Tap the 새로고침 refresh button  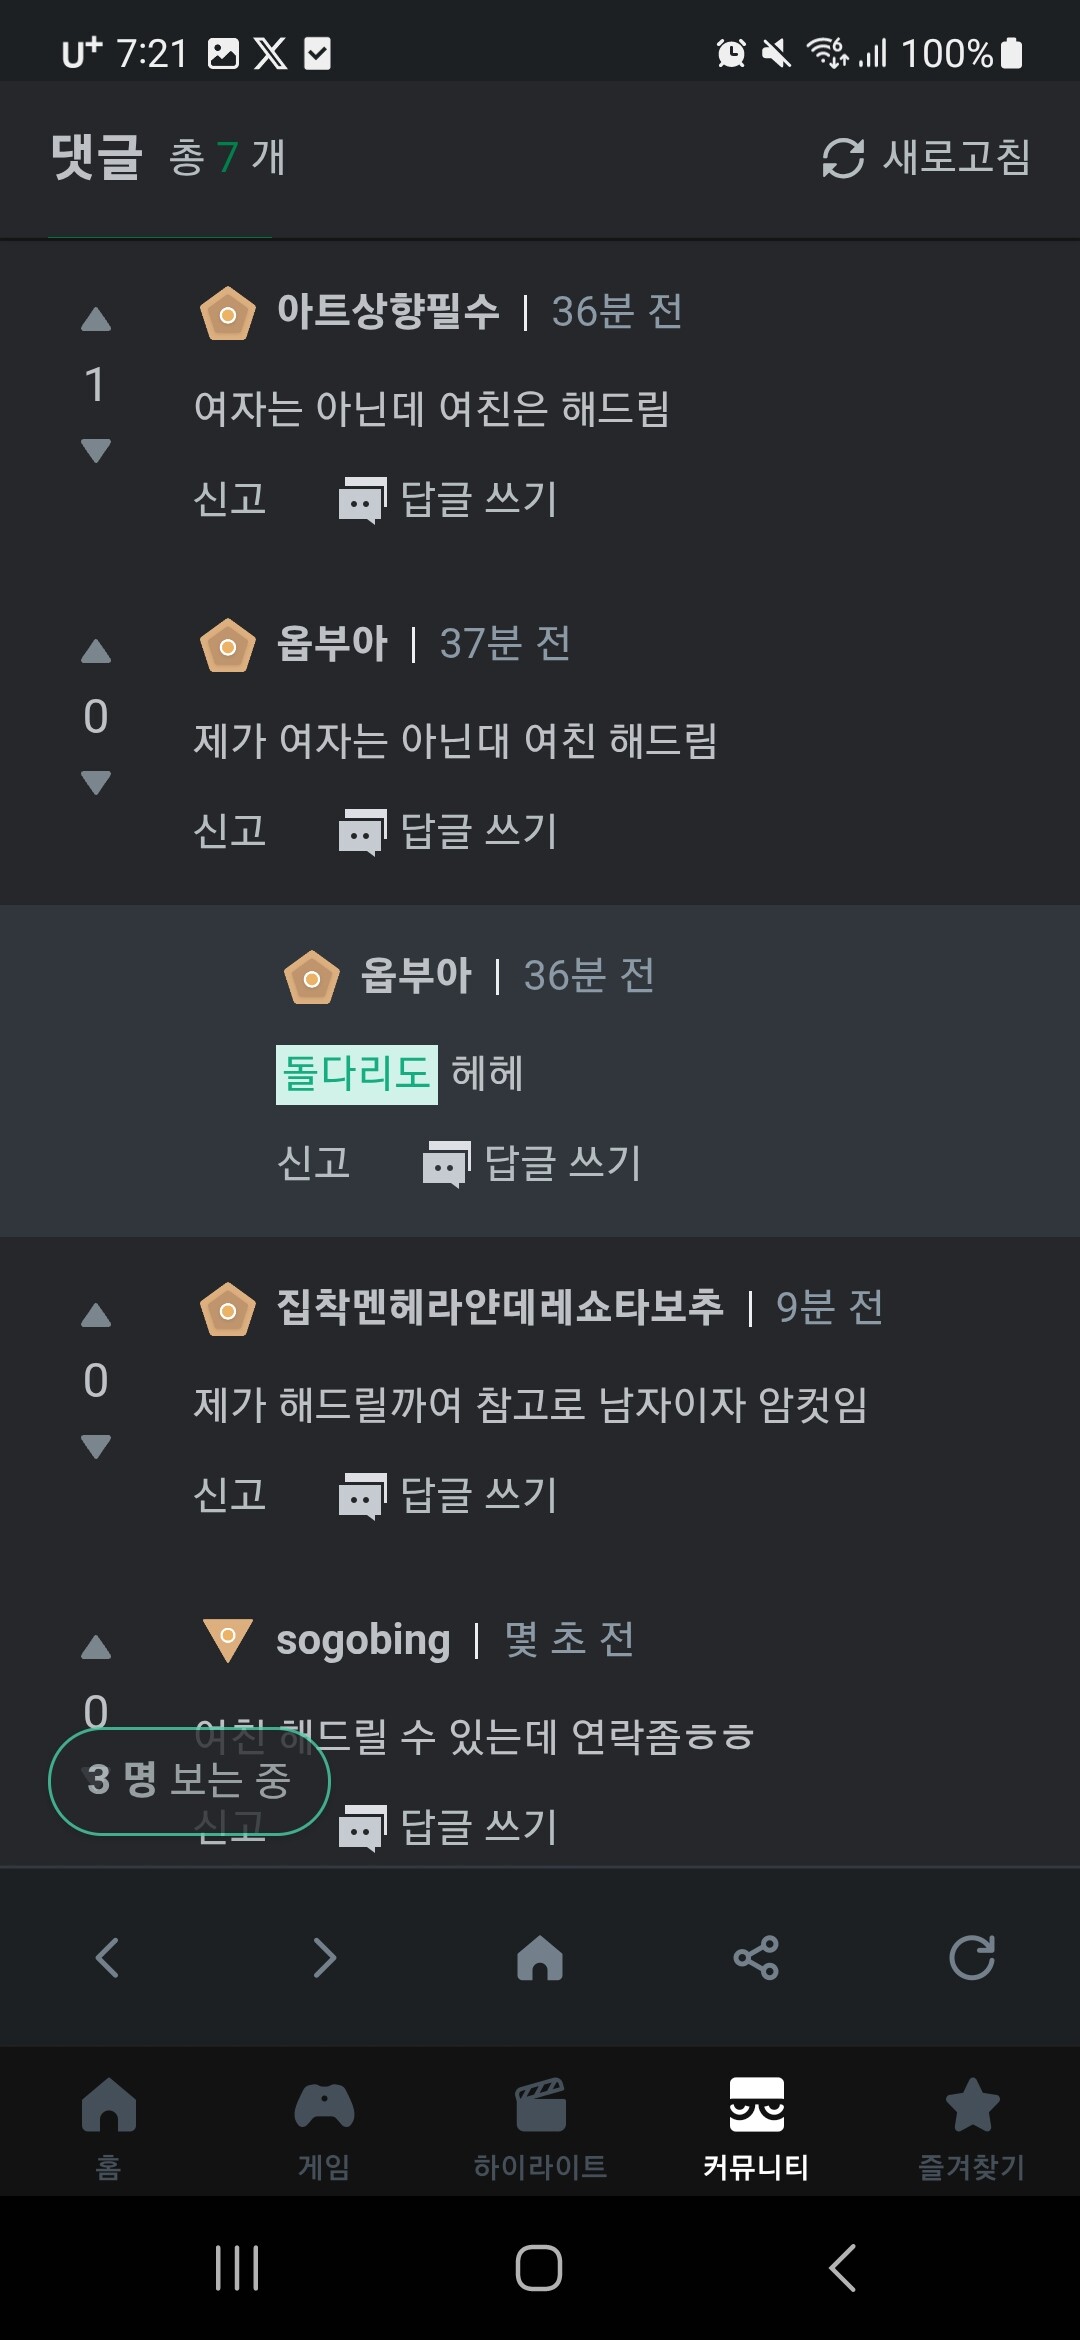(926, 158)
